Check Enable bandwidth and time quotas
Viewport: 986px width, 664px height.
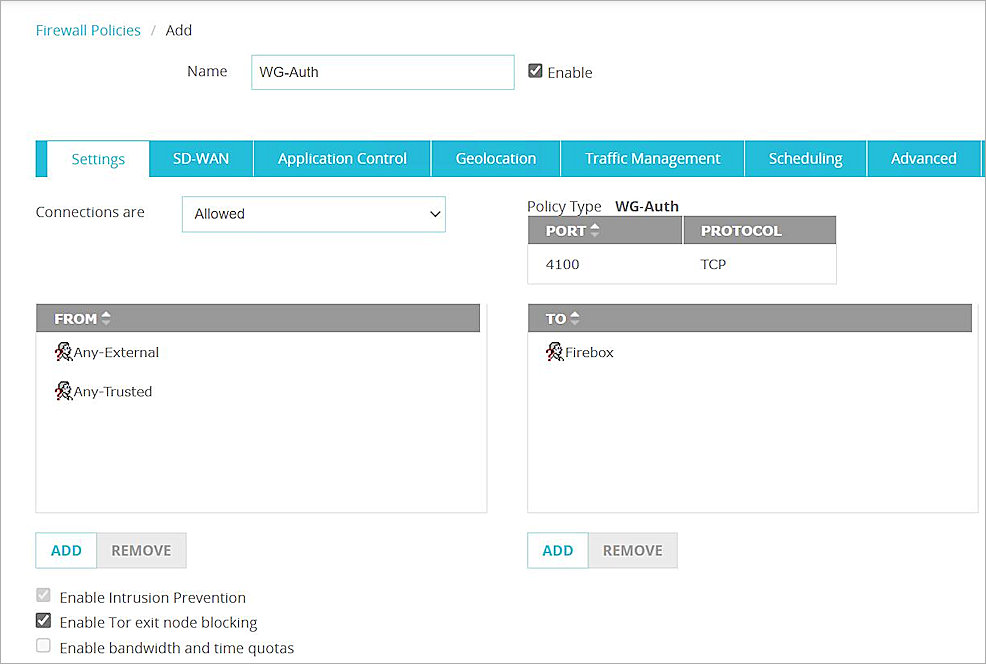(x=43, y=646)
